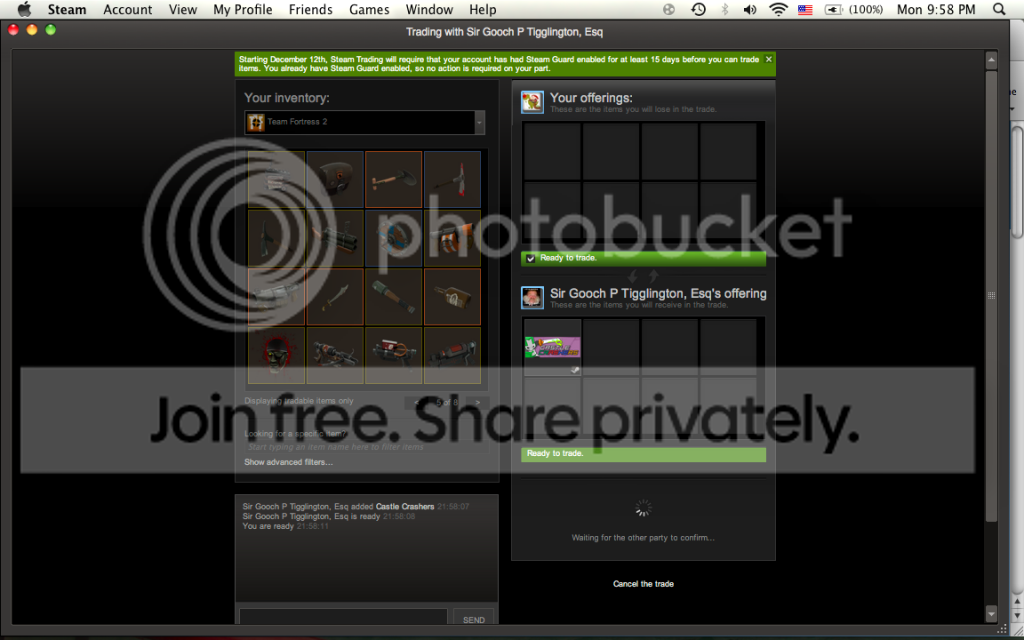Focus the item name filter field

coord(366,447)
